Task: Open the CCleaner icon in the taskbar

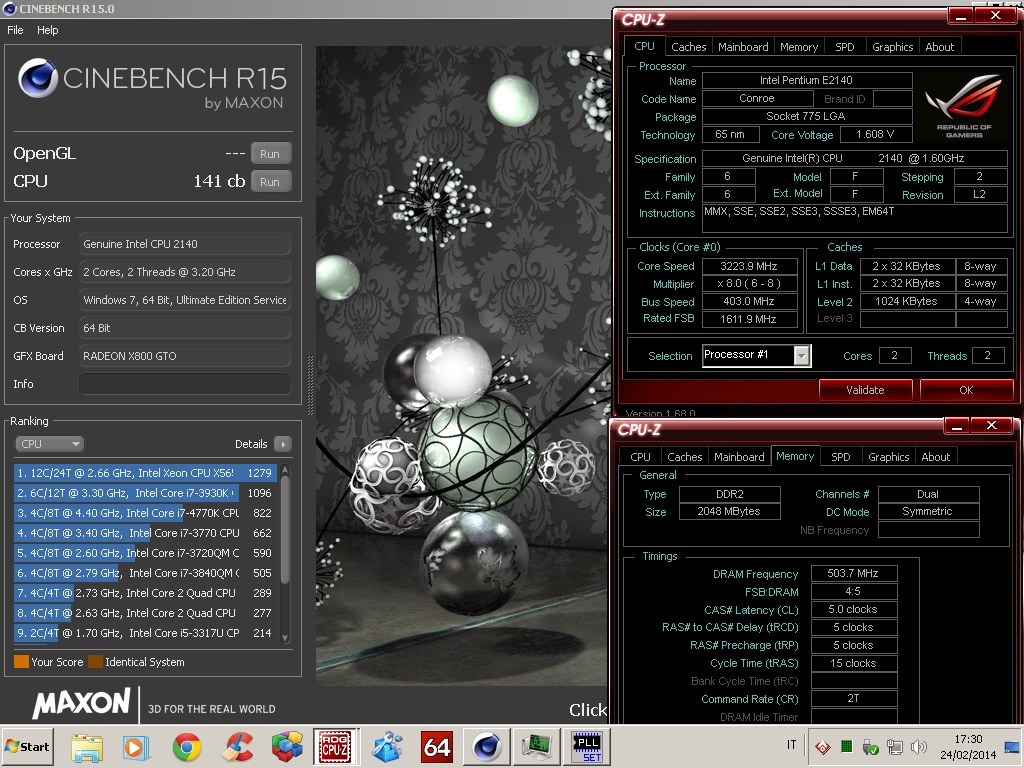Action: pos(236,747)
